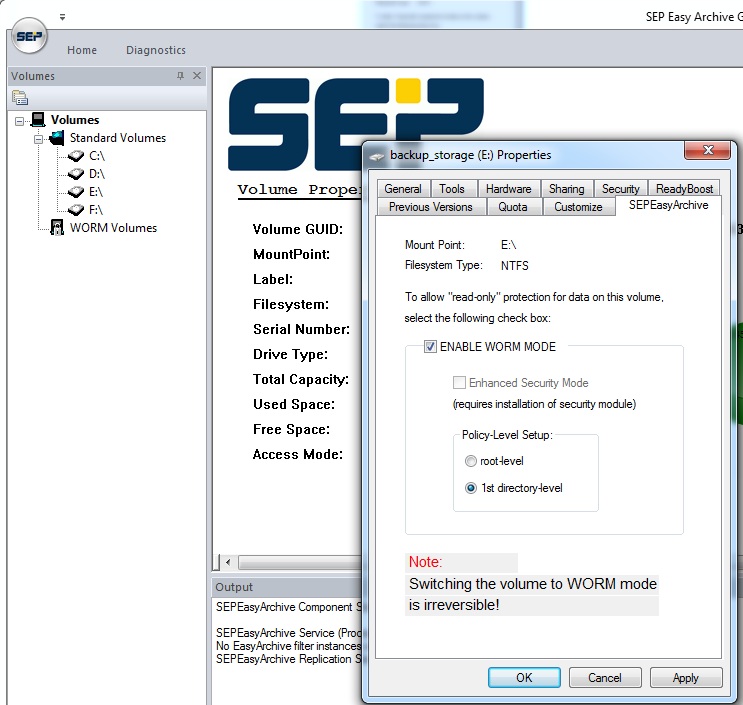Click Apply in the Properties dialog
Image resolution: width=743 pixels, height=705 pixels.
[686, 678]
